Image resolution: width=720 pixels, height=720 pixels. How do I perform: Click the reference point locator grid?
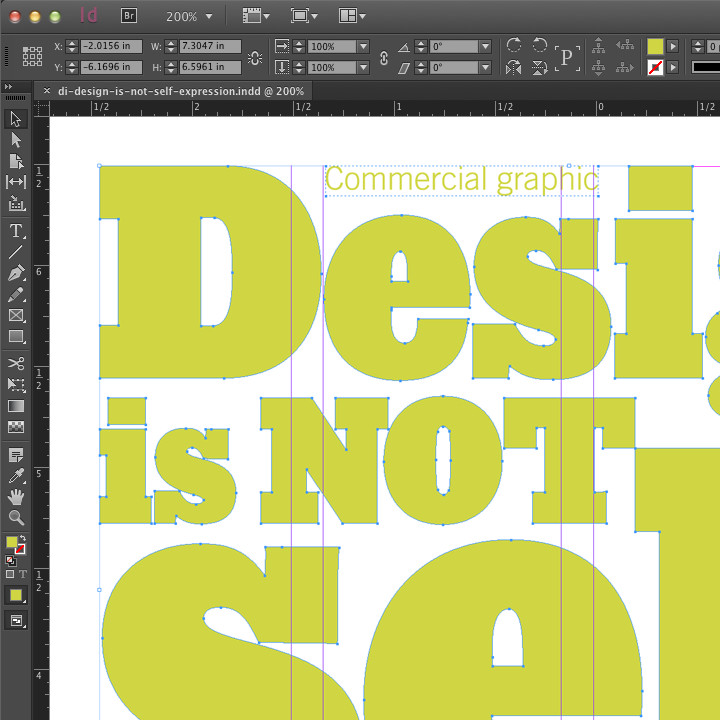(32, 56)
